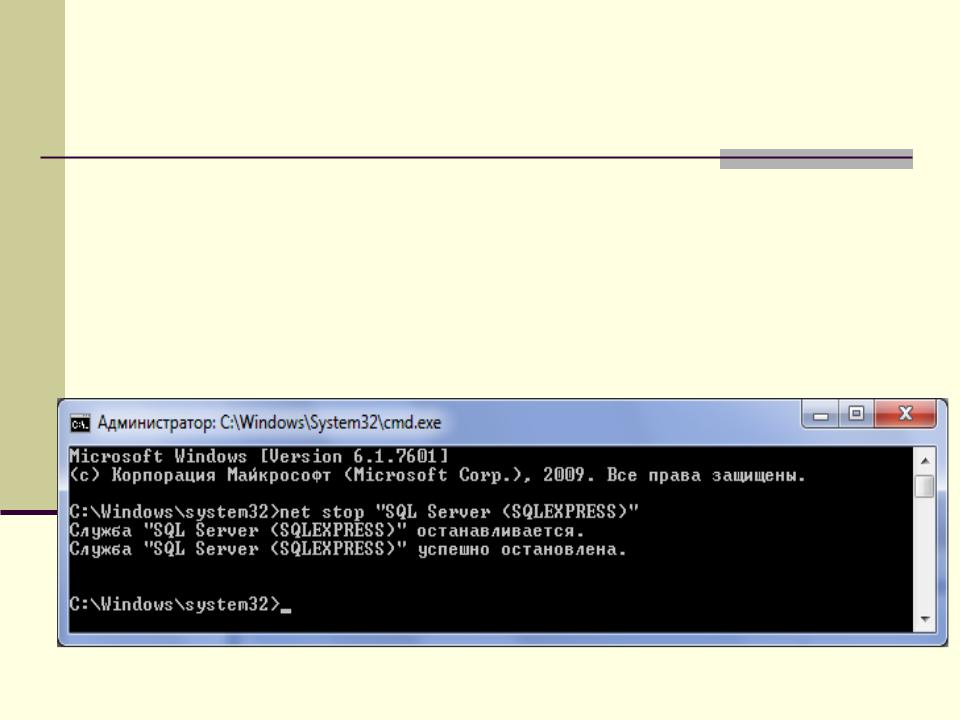Viewport: 960px width, 720px height.
Task: Click the console vertical scrollbar thumb
Action: tap(924, 486)
